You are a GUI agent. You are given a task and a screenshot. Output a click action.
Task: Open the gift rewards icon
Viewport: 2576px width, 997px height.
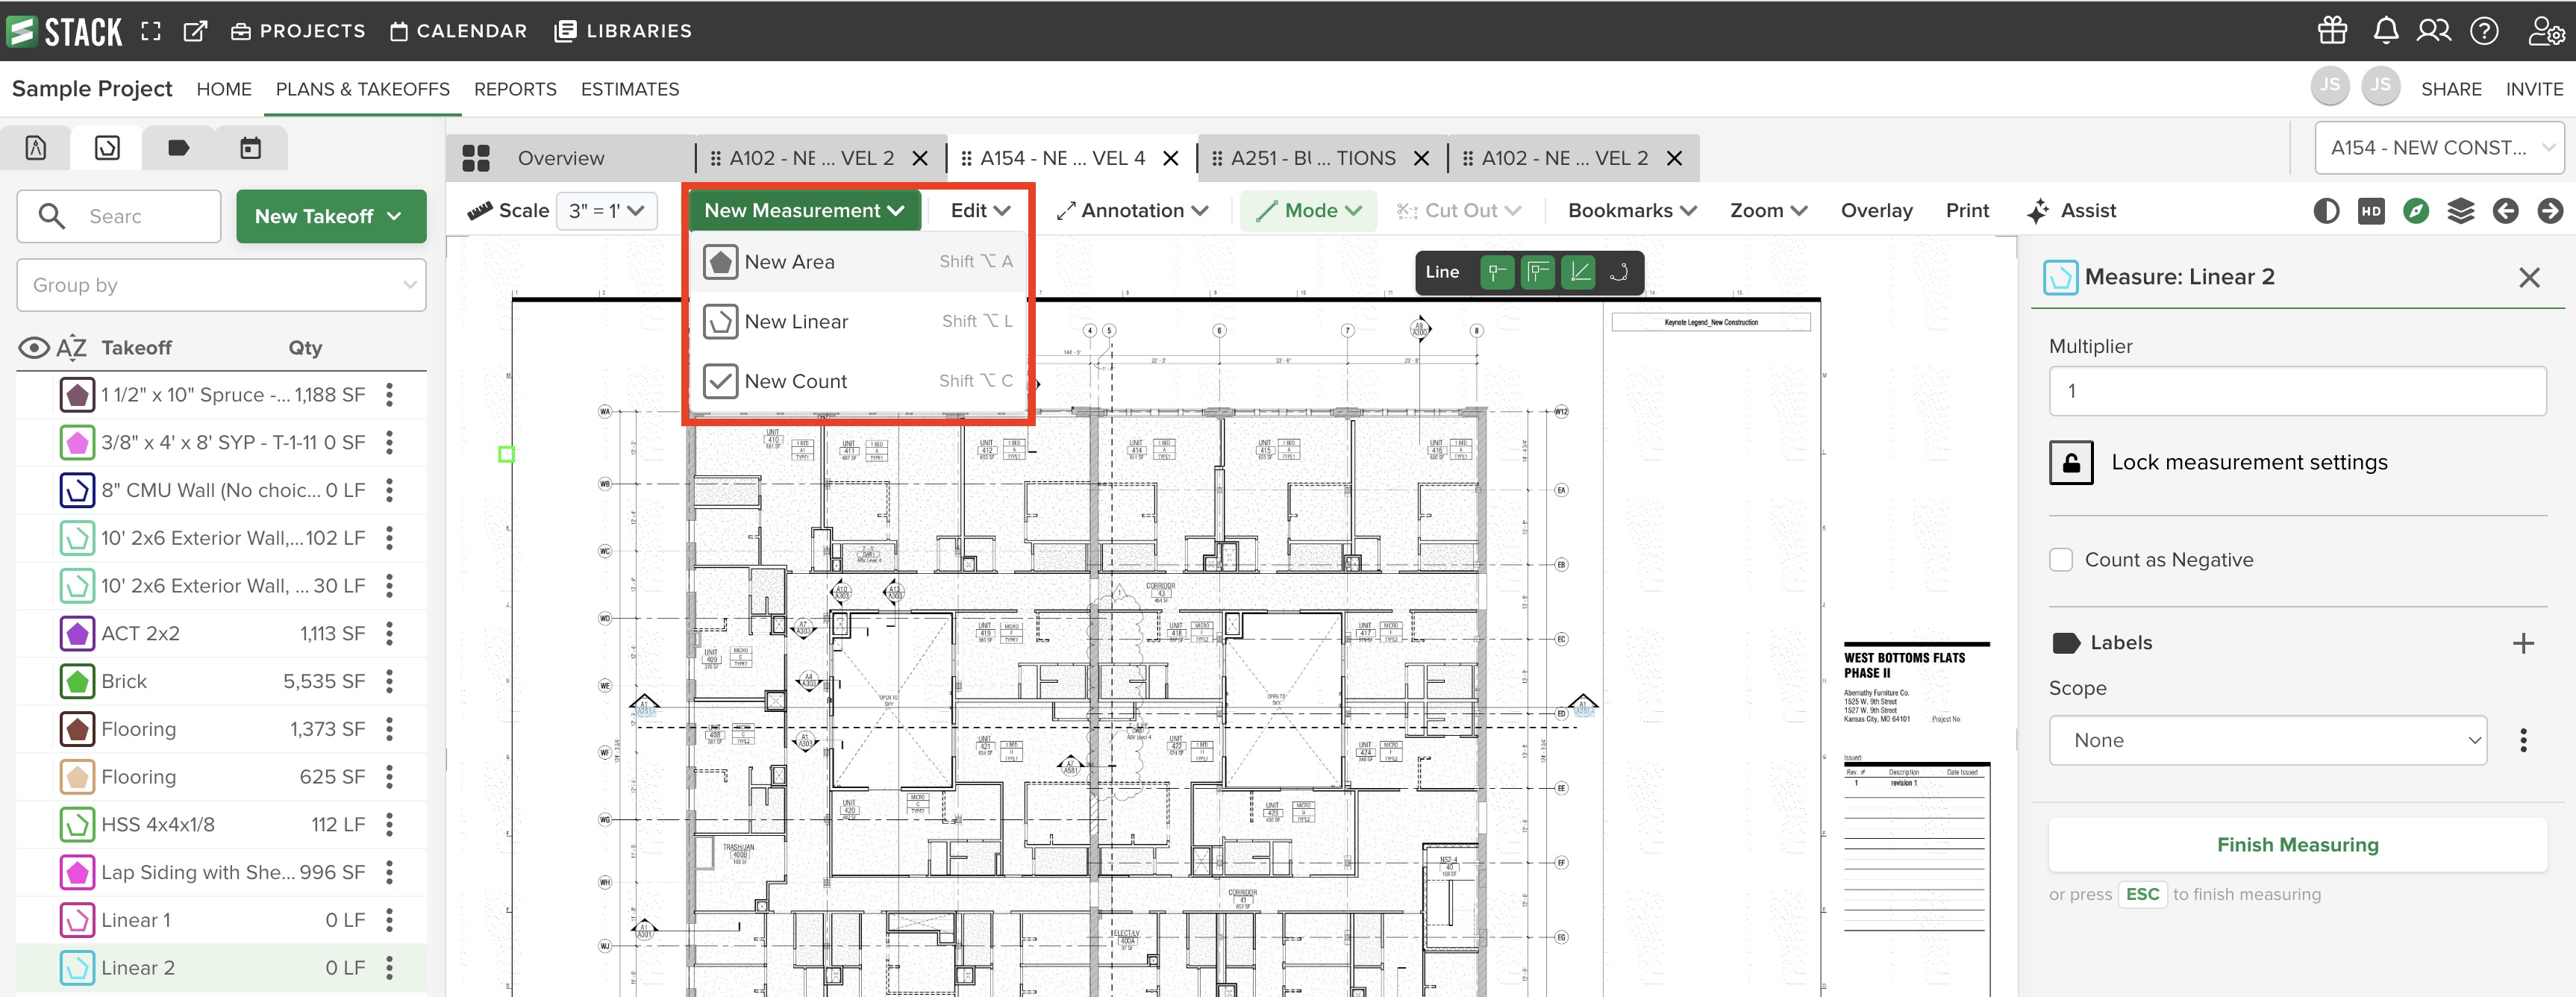pos(2332,31)
